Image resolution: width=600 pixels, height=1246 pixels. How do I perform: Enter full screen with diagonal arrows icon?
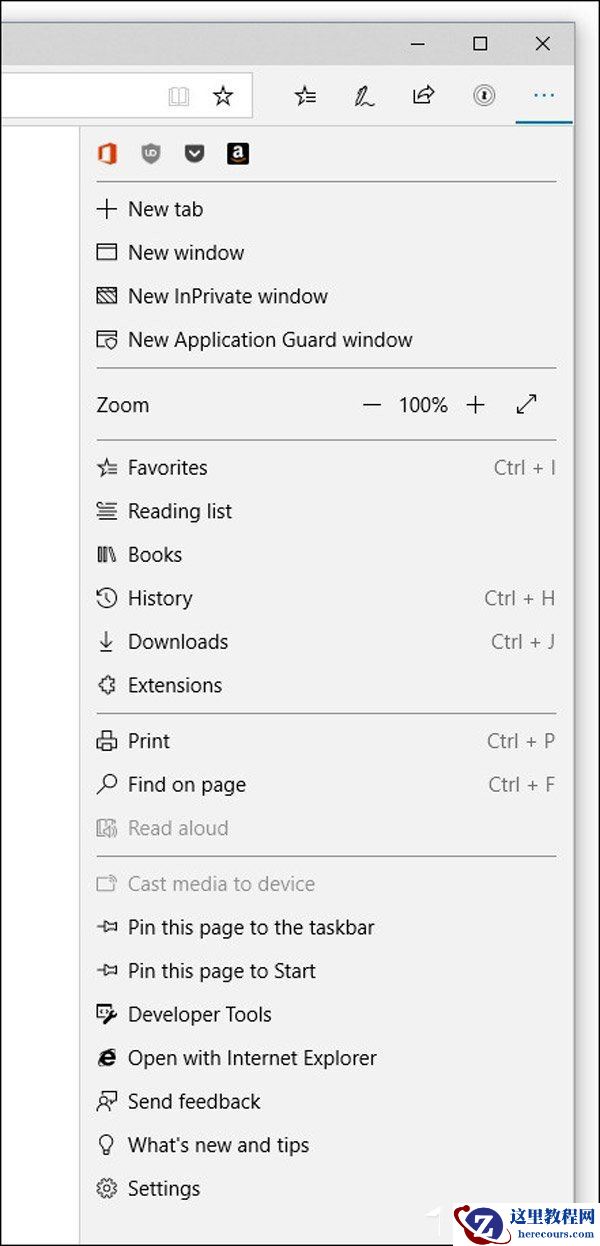pos(527,404)
